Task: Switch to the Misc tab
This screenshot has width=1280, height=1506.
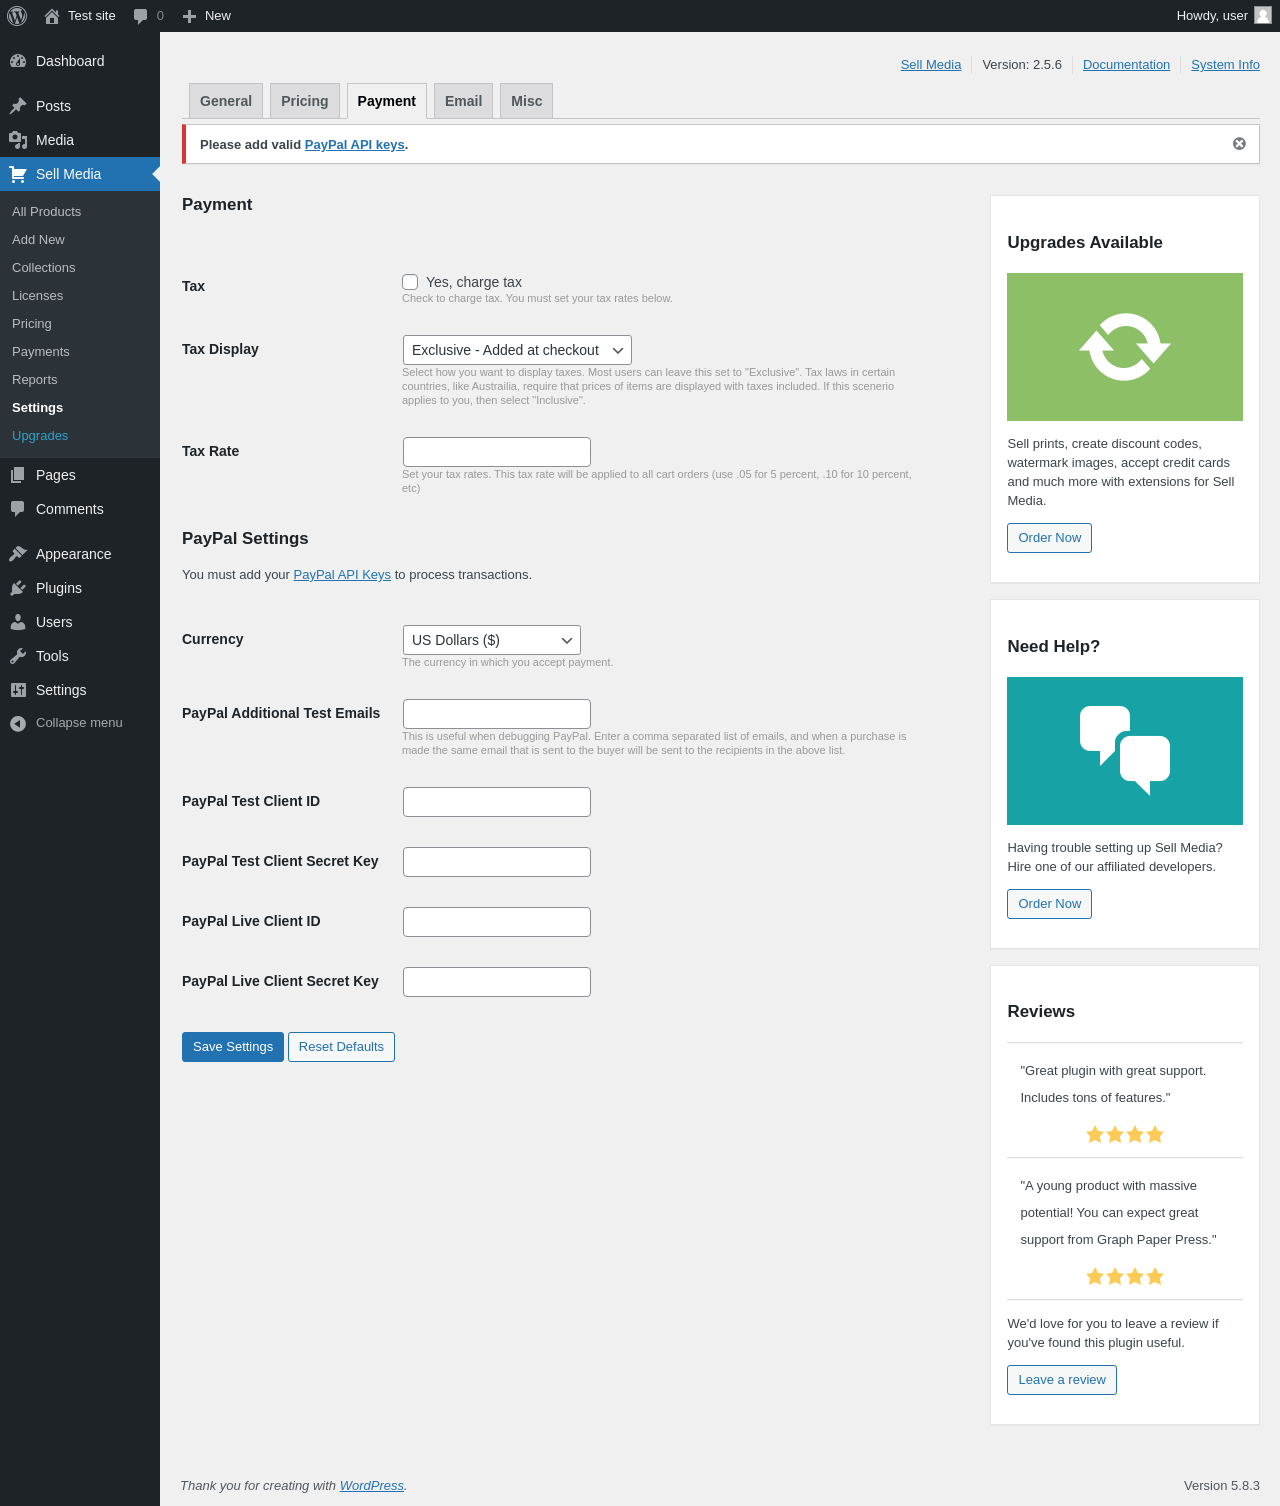Action: [x=527, y=101]
